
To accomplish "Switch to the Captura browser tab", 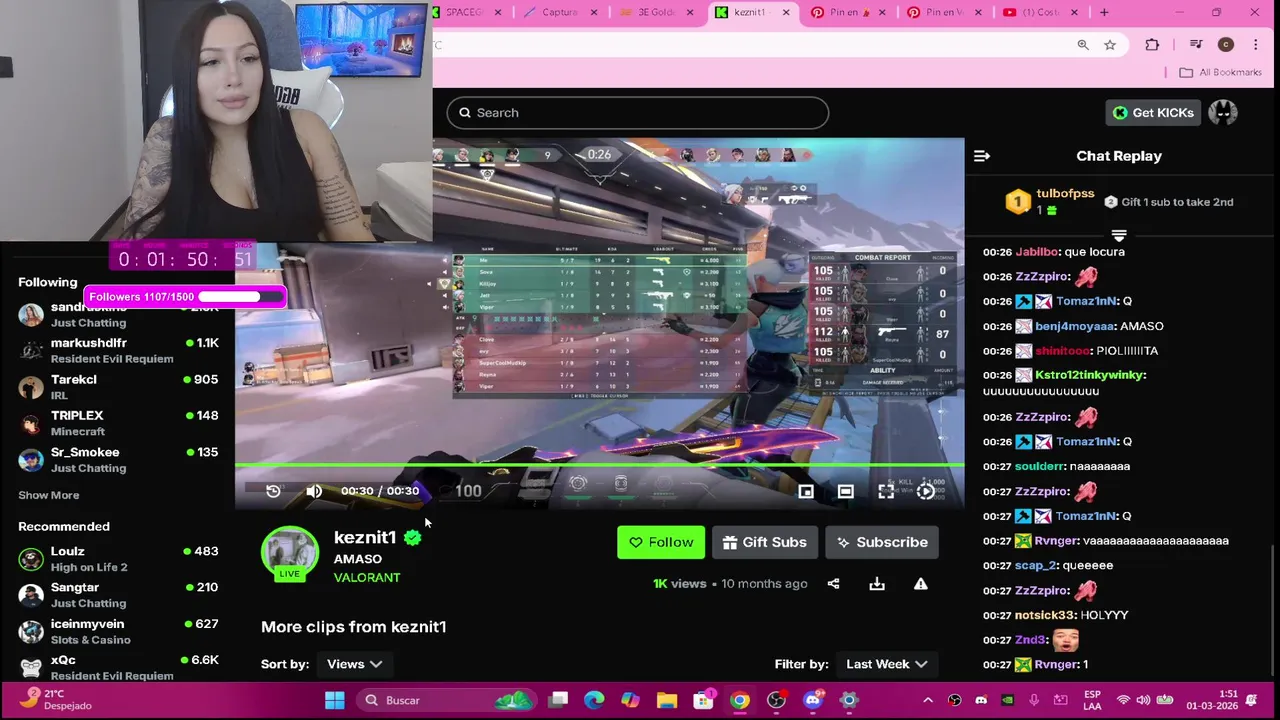I will [x=558, y=12].
